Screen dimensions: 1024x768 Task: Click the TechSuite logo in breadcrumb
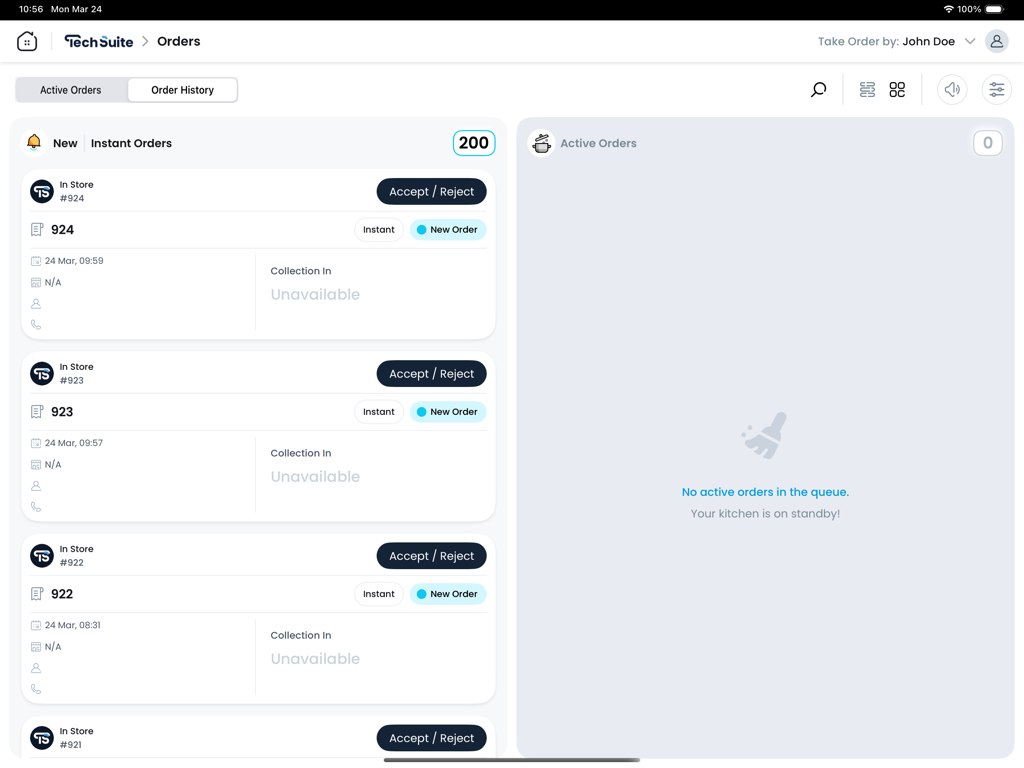[98, 41]
